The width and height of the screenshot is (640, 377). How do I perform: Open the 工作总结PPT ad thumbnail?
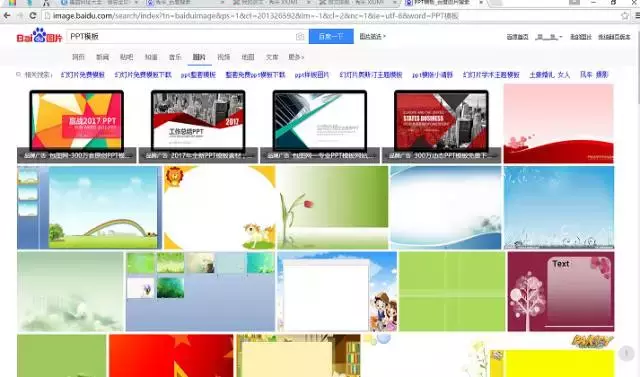tap(198, 124)
